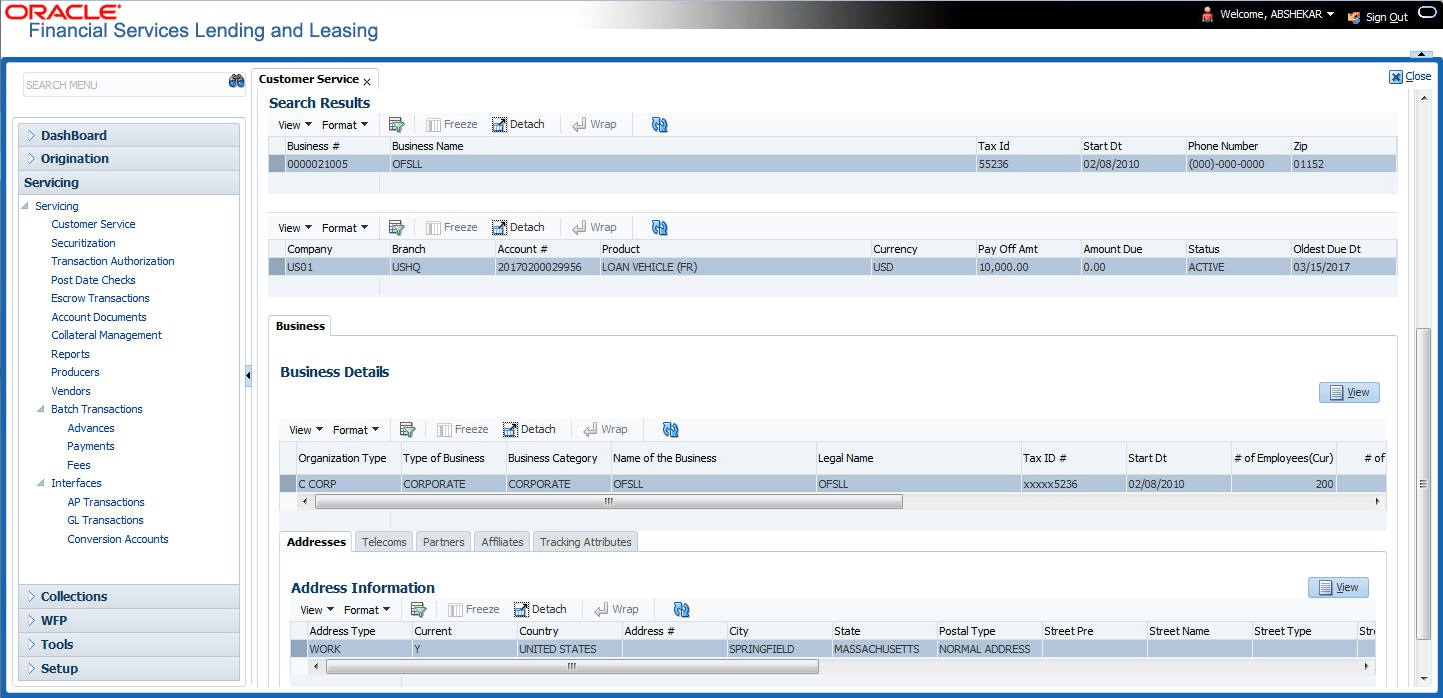Click the Pay Off Amt column header
Viewport: 1443px width, 698px height.
tap(1027, 249)
